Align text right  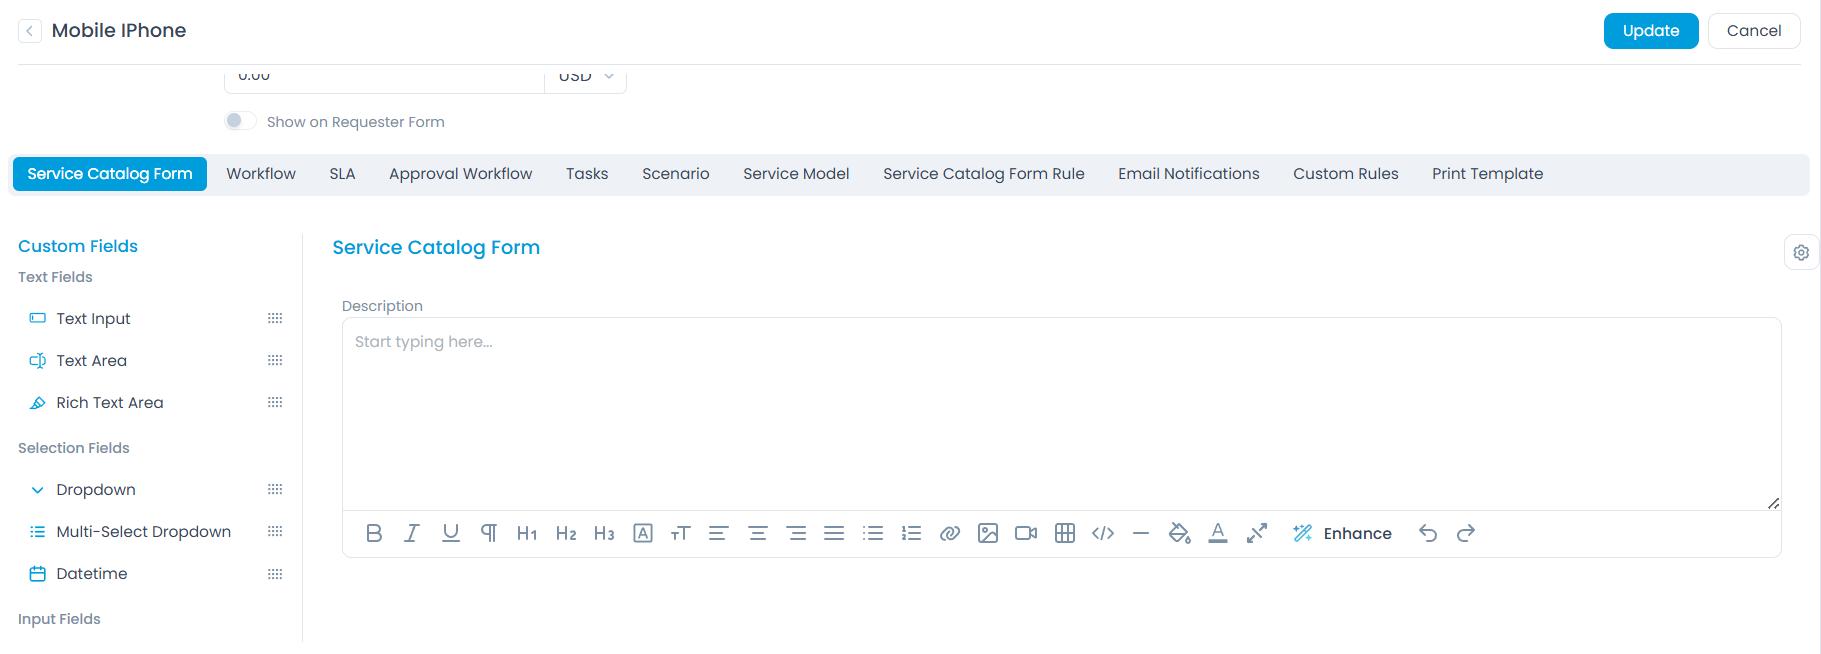click(797, 534)
